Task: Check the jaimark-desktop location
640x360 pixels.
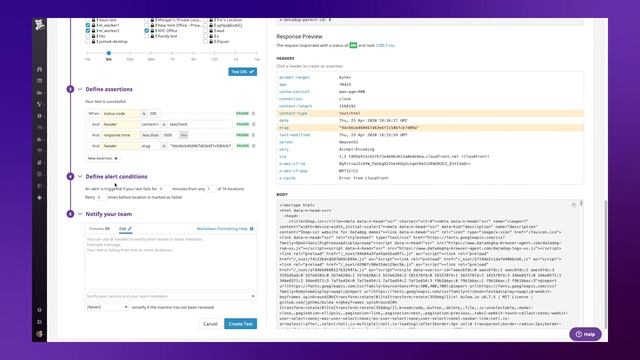Action: click(87, 41)
